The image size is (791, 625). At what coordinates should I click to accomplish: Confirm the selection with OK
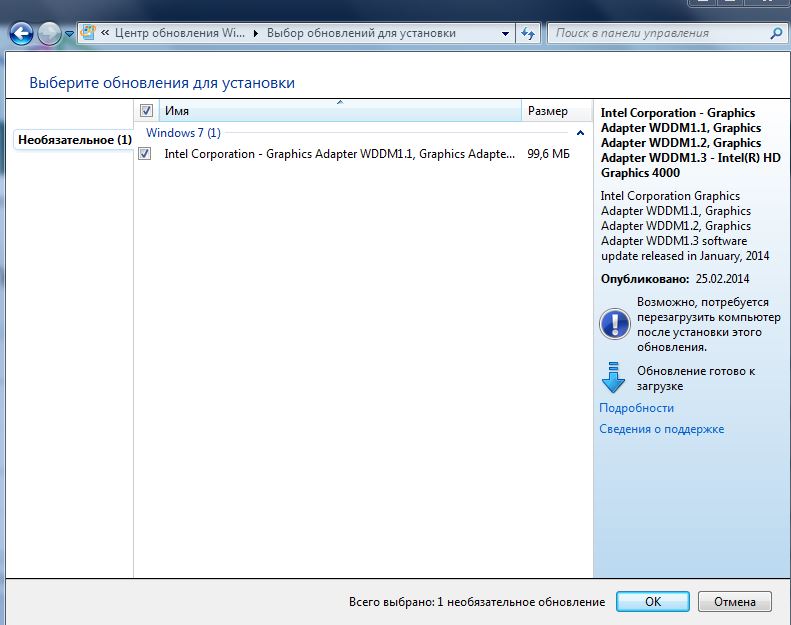coord(653,601)
